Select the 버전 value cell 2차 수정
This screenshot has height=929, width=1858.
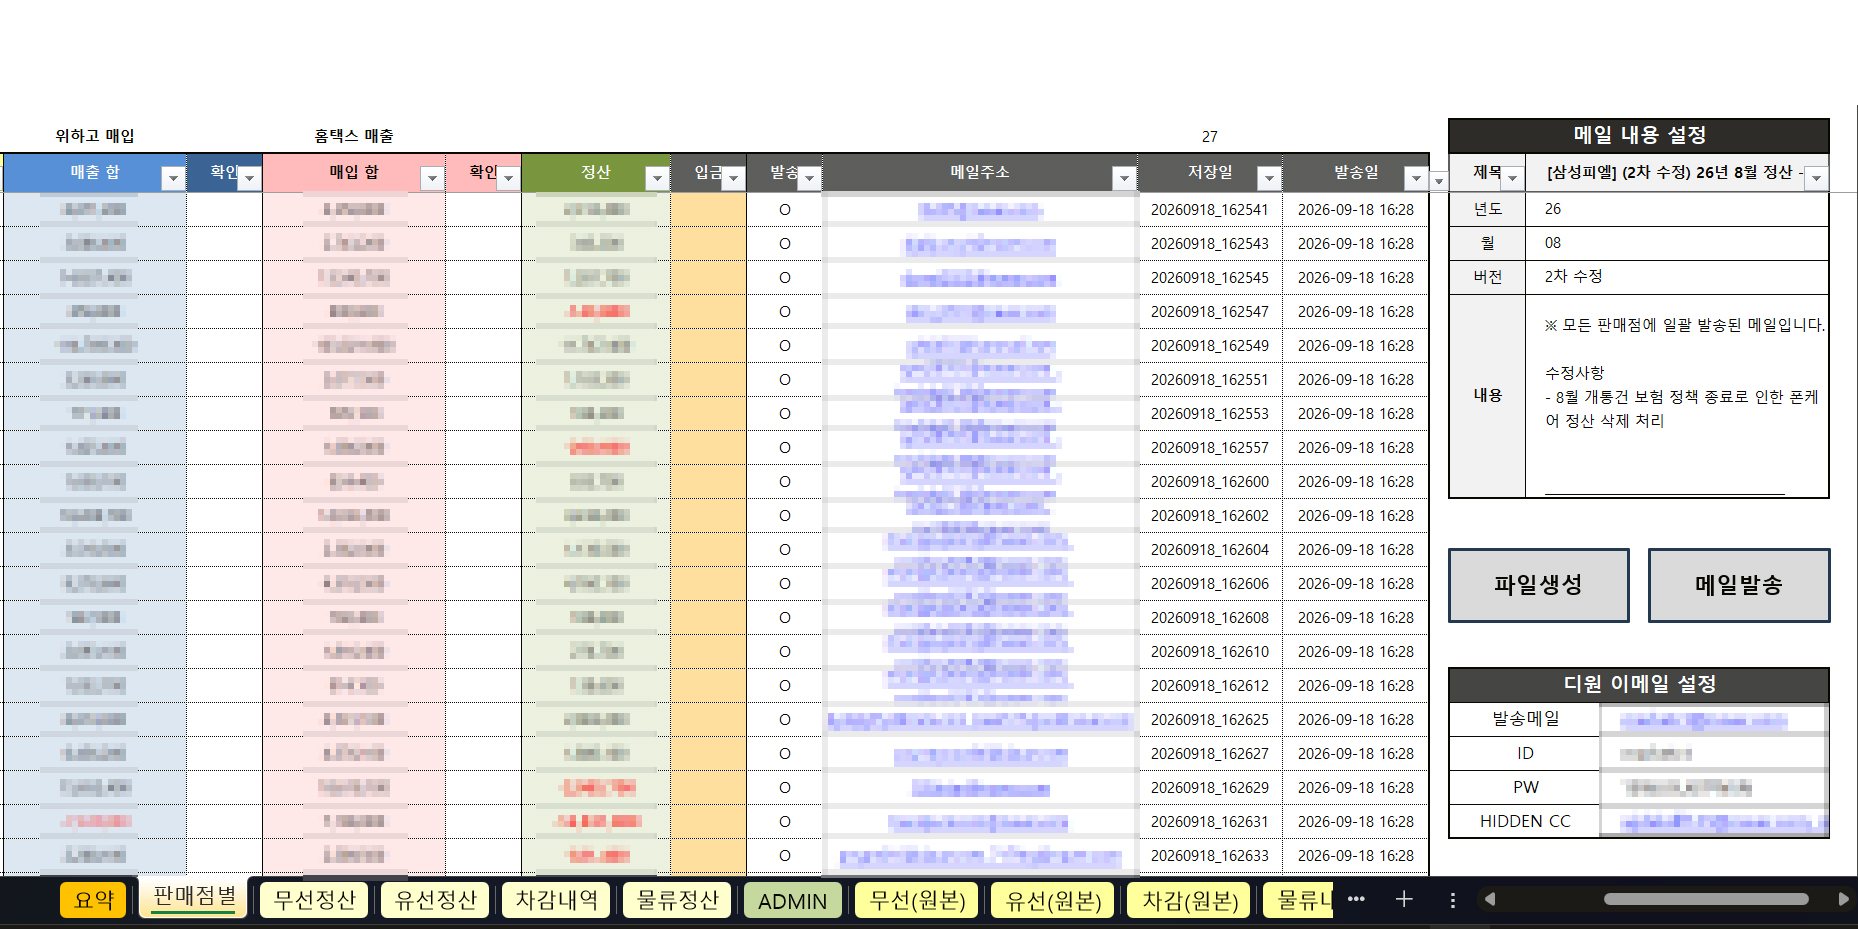click(1677, 277)
